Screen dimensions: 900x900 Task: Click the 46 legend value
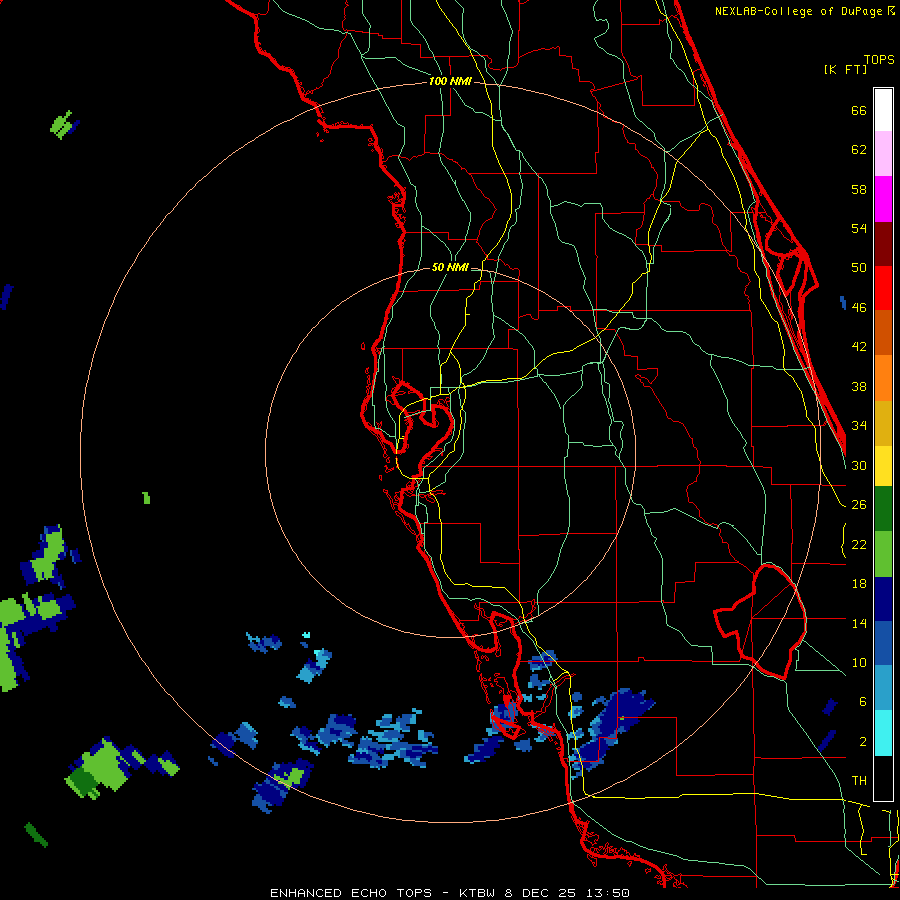[859, 308]
